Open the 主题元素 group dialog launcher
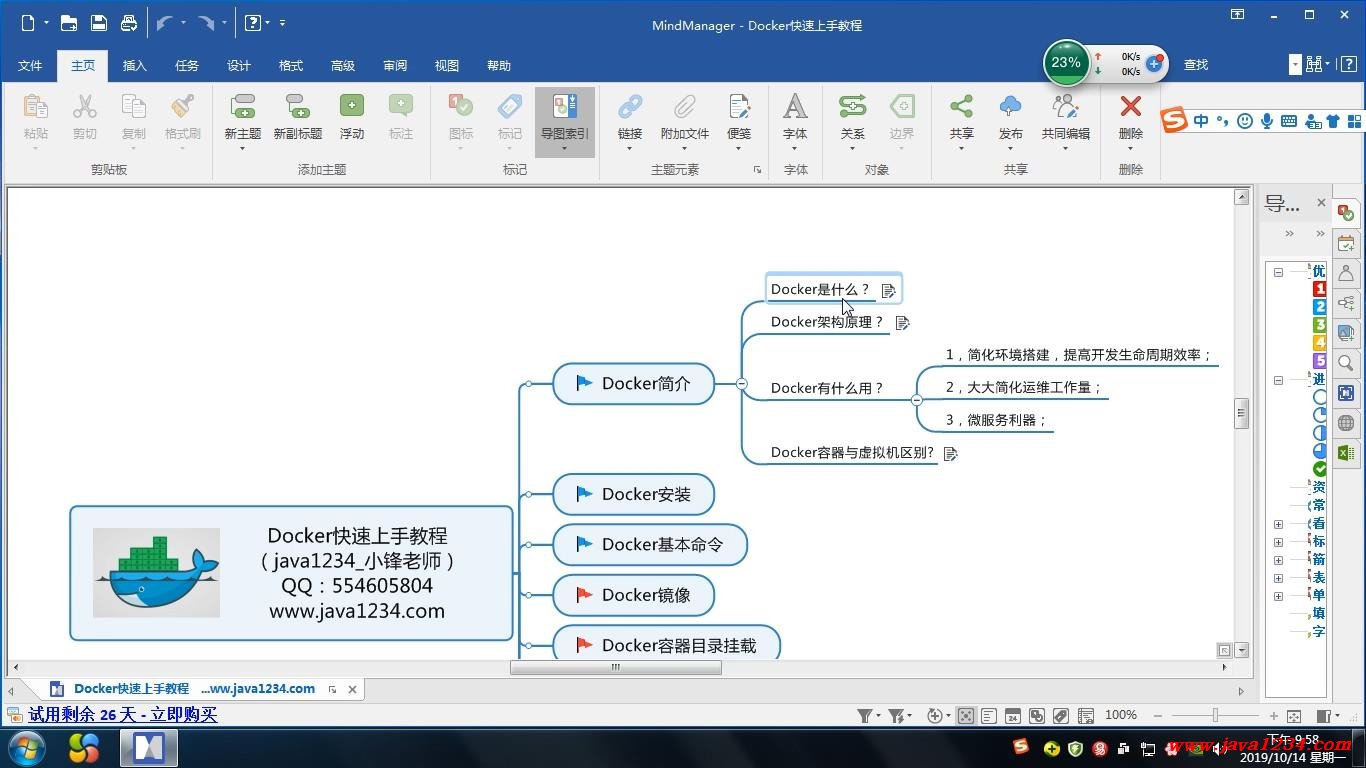The width and height of the screenshot is (1366, 768). coord(757,170)
